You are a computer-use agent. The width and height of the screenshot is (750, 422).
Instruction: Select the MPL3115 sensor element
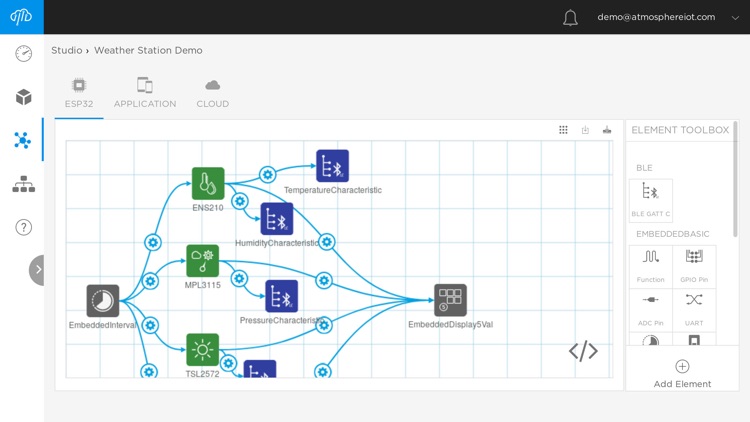click(202, 261)
